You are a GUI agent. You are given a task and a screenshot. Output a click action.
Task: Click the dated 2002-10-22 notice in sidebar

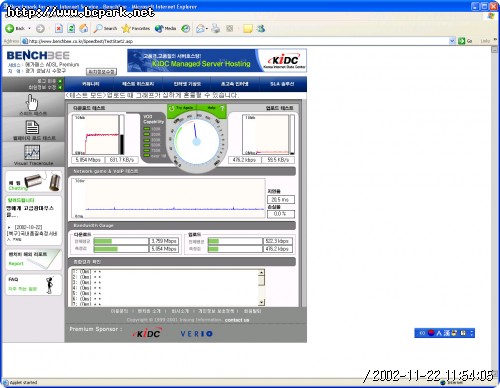(32, 233)
